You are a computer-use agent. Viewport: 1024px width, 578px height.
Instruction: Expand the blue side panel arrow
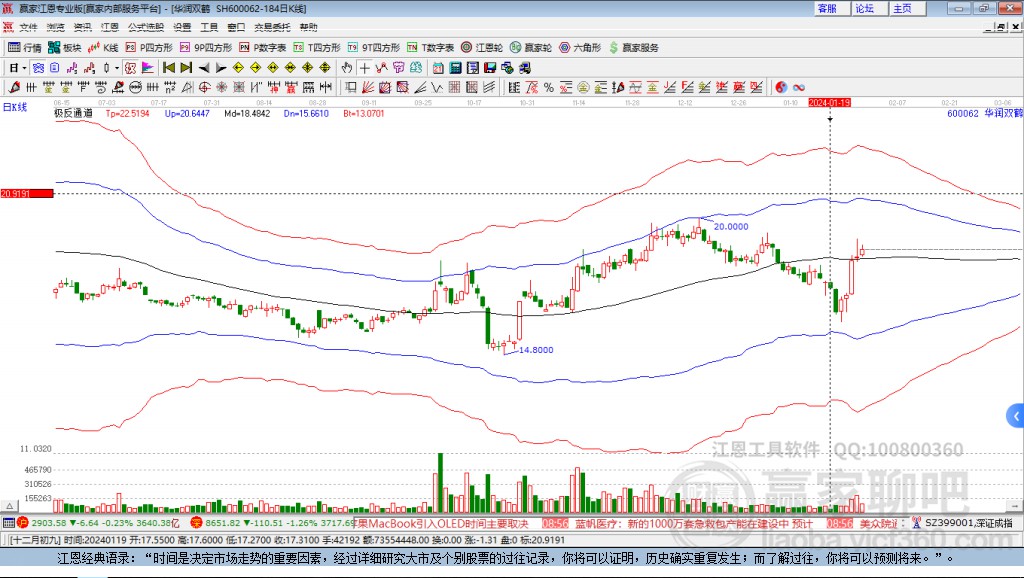1016,415
